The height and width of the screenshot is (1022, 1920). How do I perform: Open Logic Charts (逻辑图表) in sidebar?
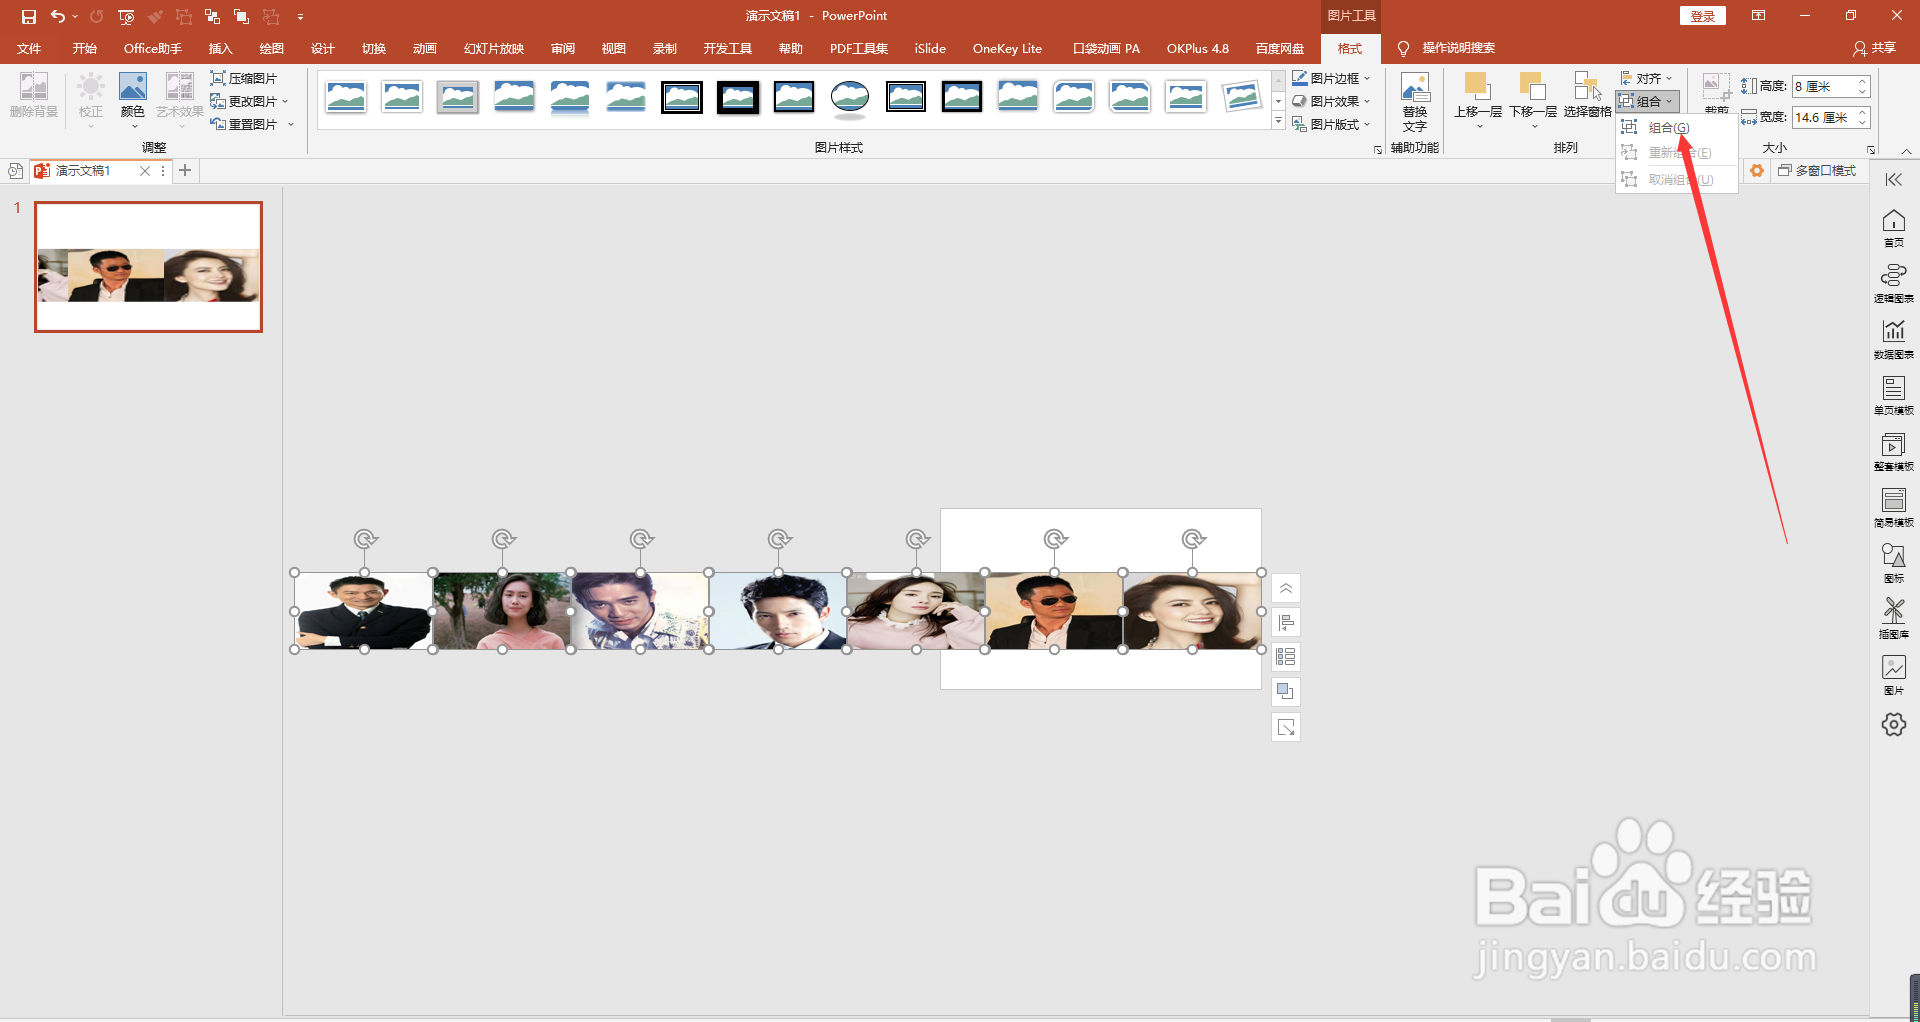1894,284
